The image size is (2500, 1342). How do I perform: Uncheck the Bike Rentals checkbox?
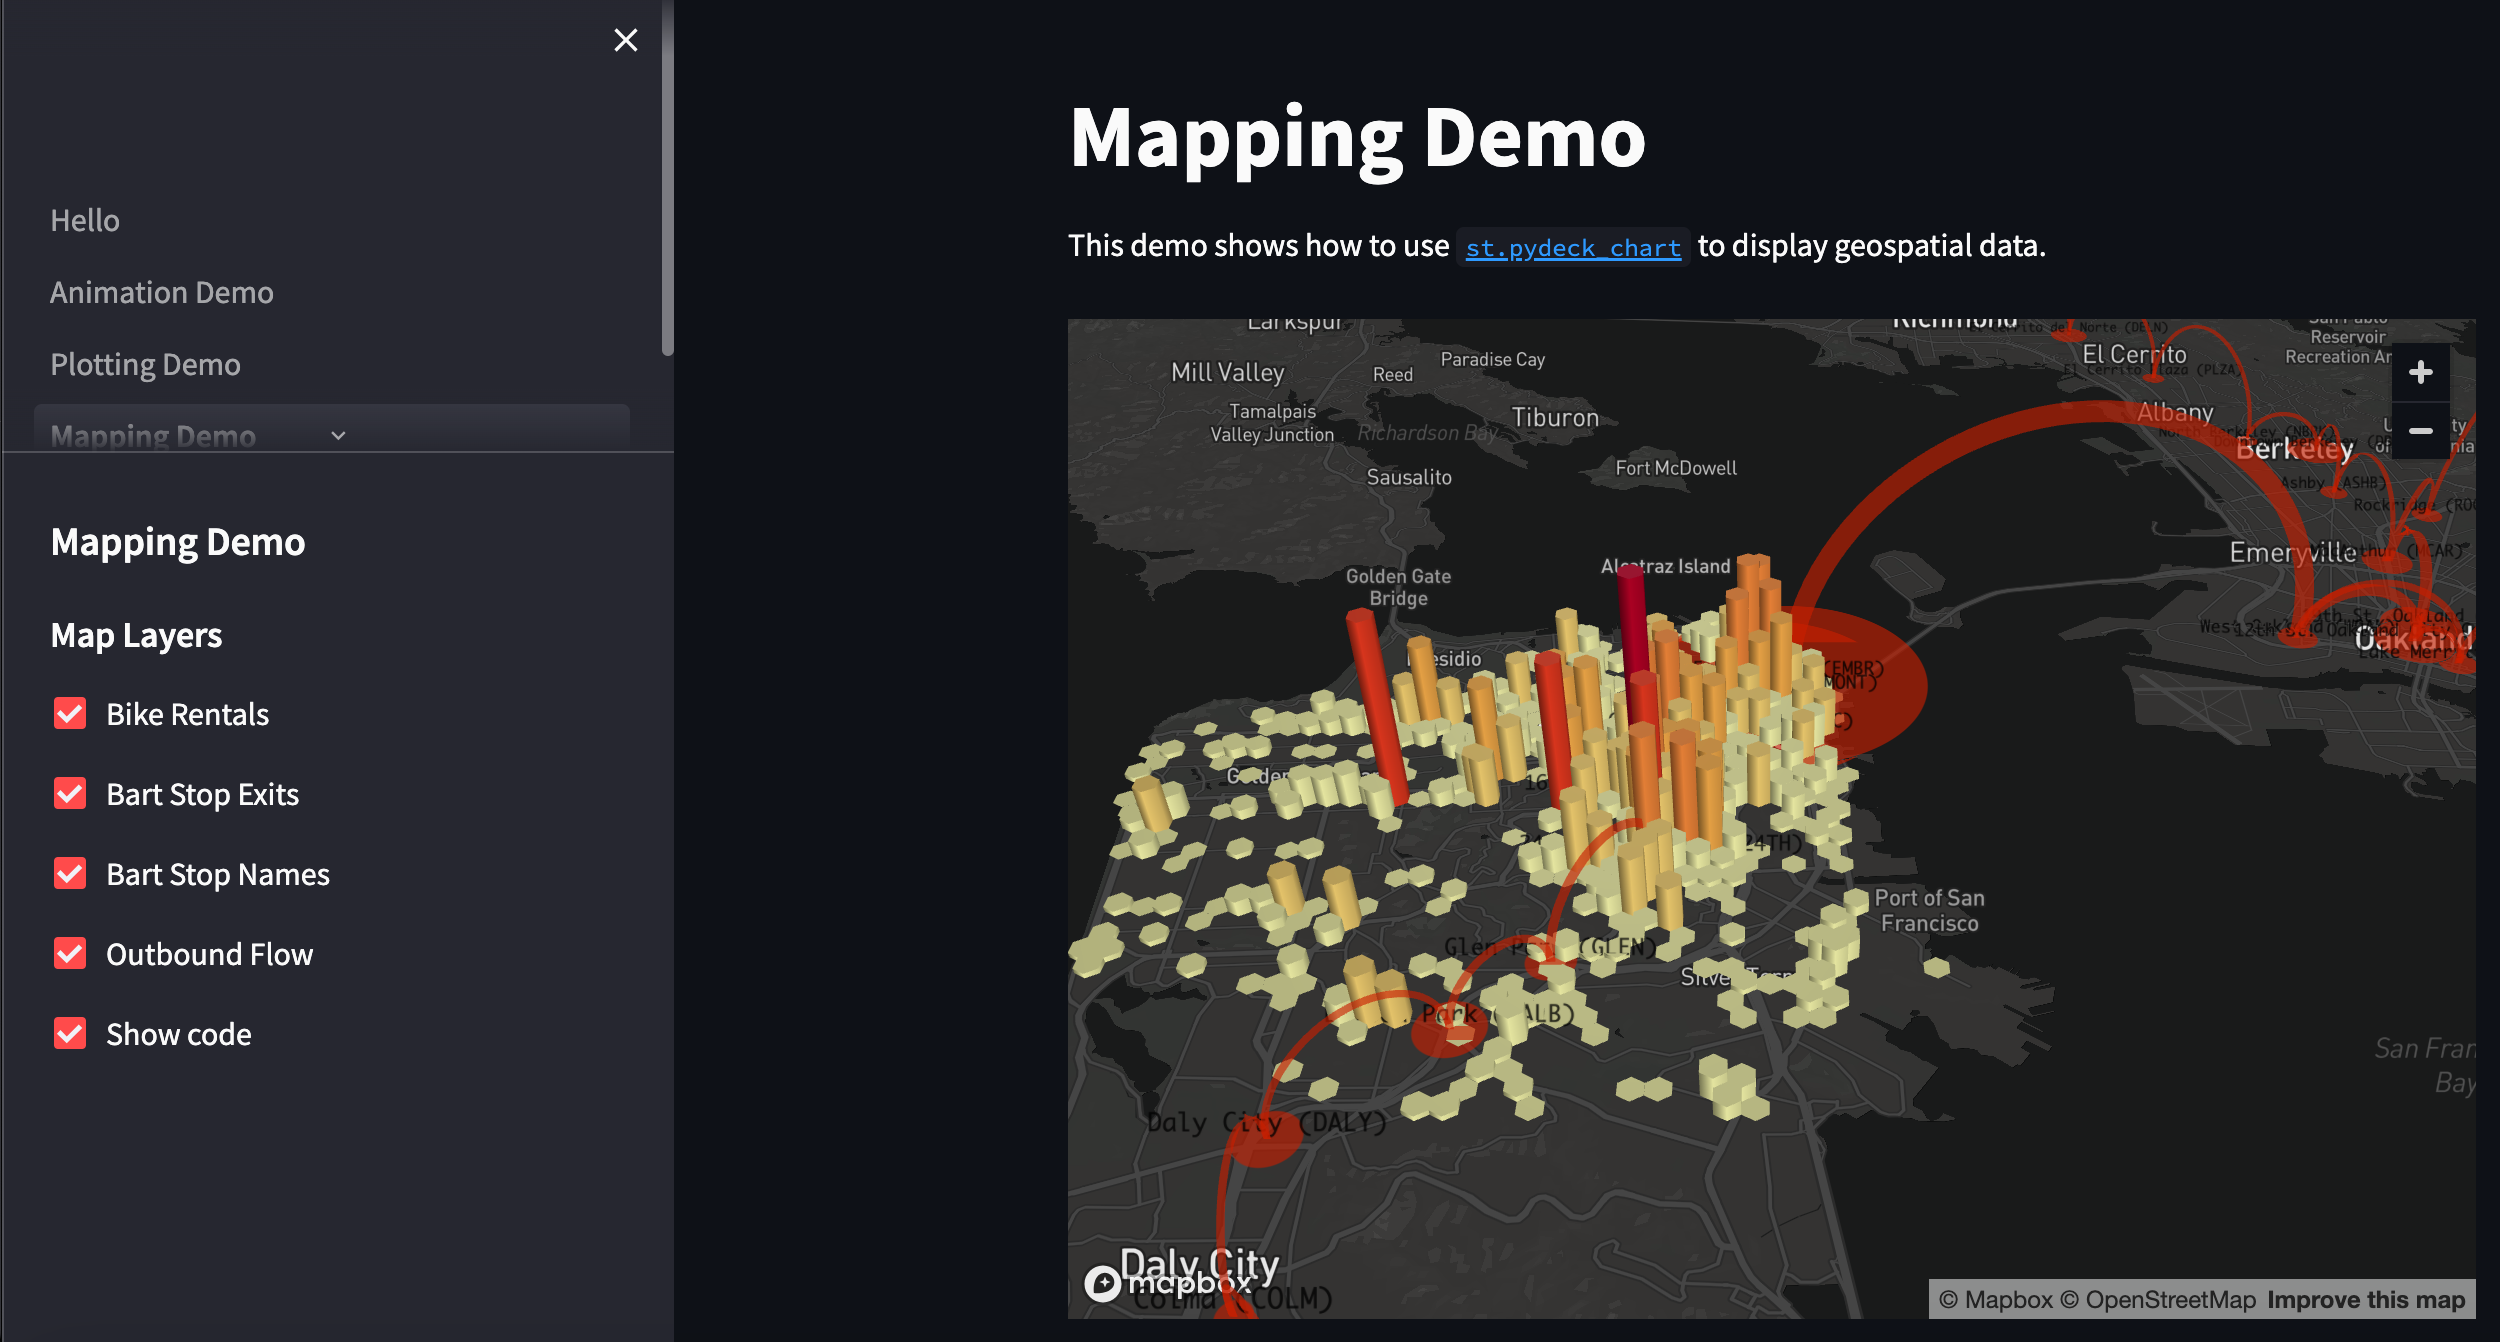[70, 714]
